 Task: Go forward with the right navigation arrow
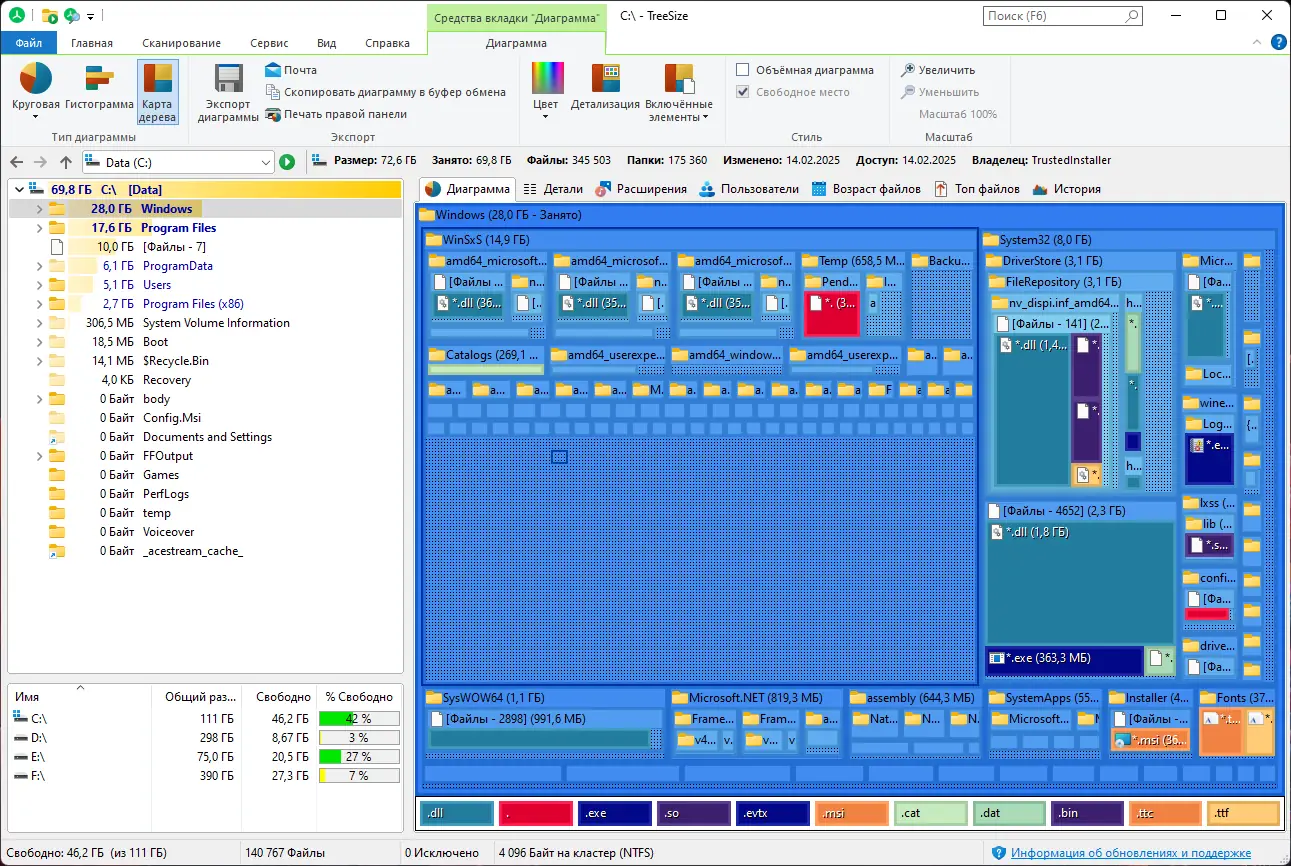tap(41, 162)
